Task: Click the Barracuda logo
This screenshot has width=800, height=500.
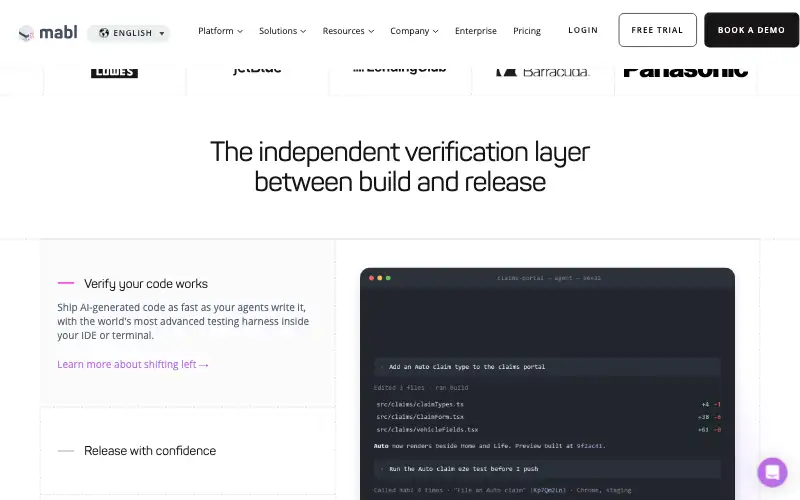Action: click(543, 72)
